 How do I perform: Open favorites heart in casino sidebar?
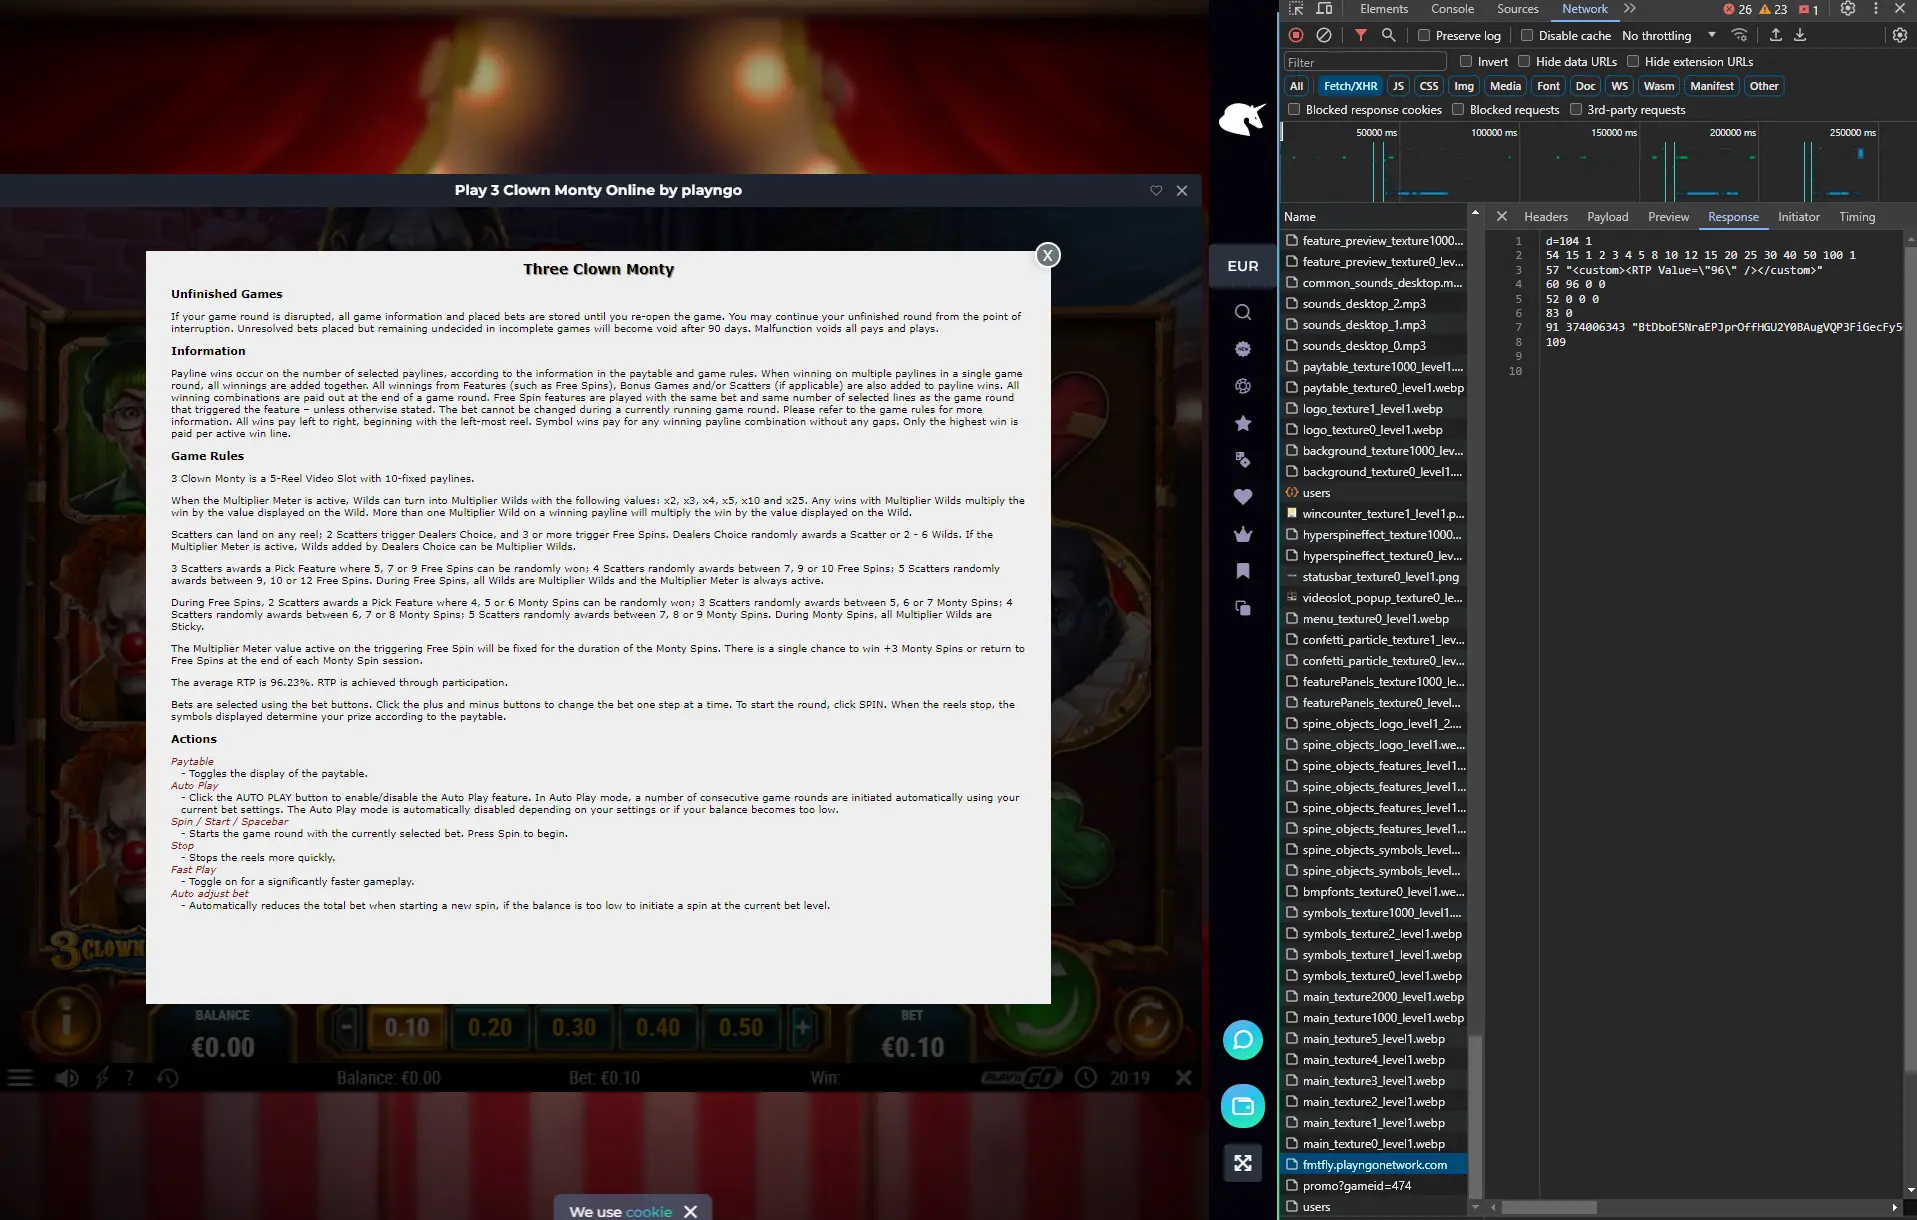[1243, 497]
